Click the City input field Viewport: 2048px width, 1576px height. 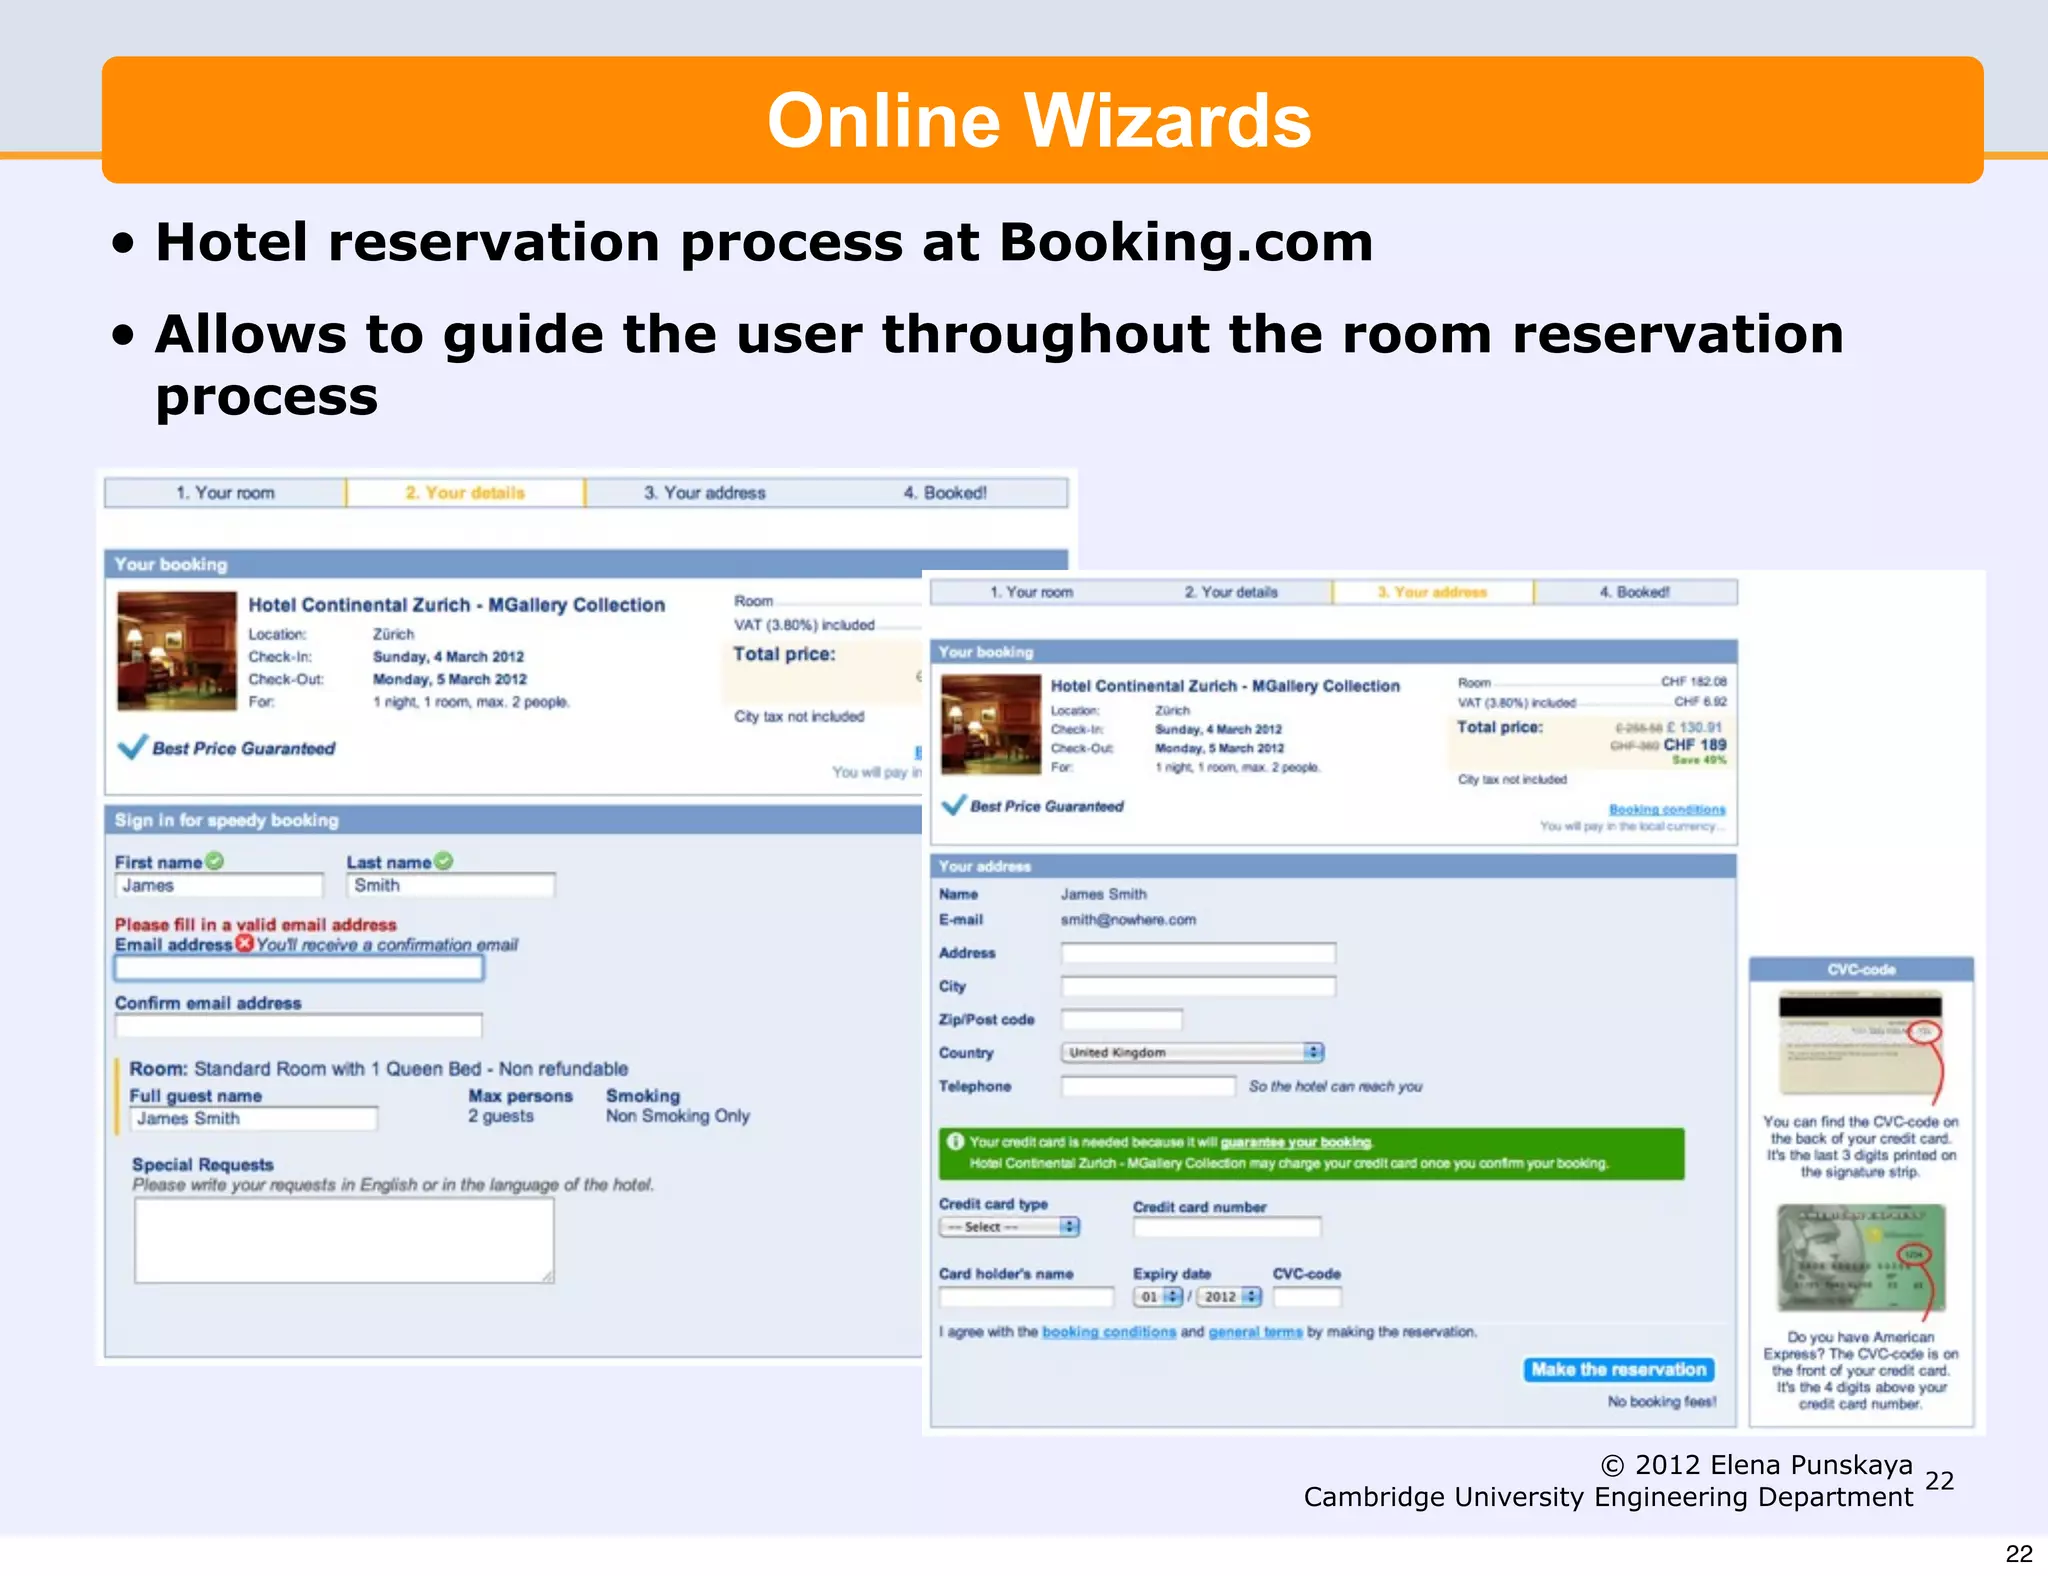click(1198, 986)
